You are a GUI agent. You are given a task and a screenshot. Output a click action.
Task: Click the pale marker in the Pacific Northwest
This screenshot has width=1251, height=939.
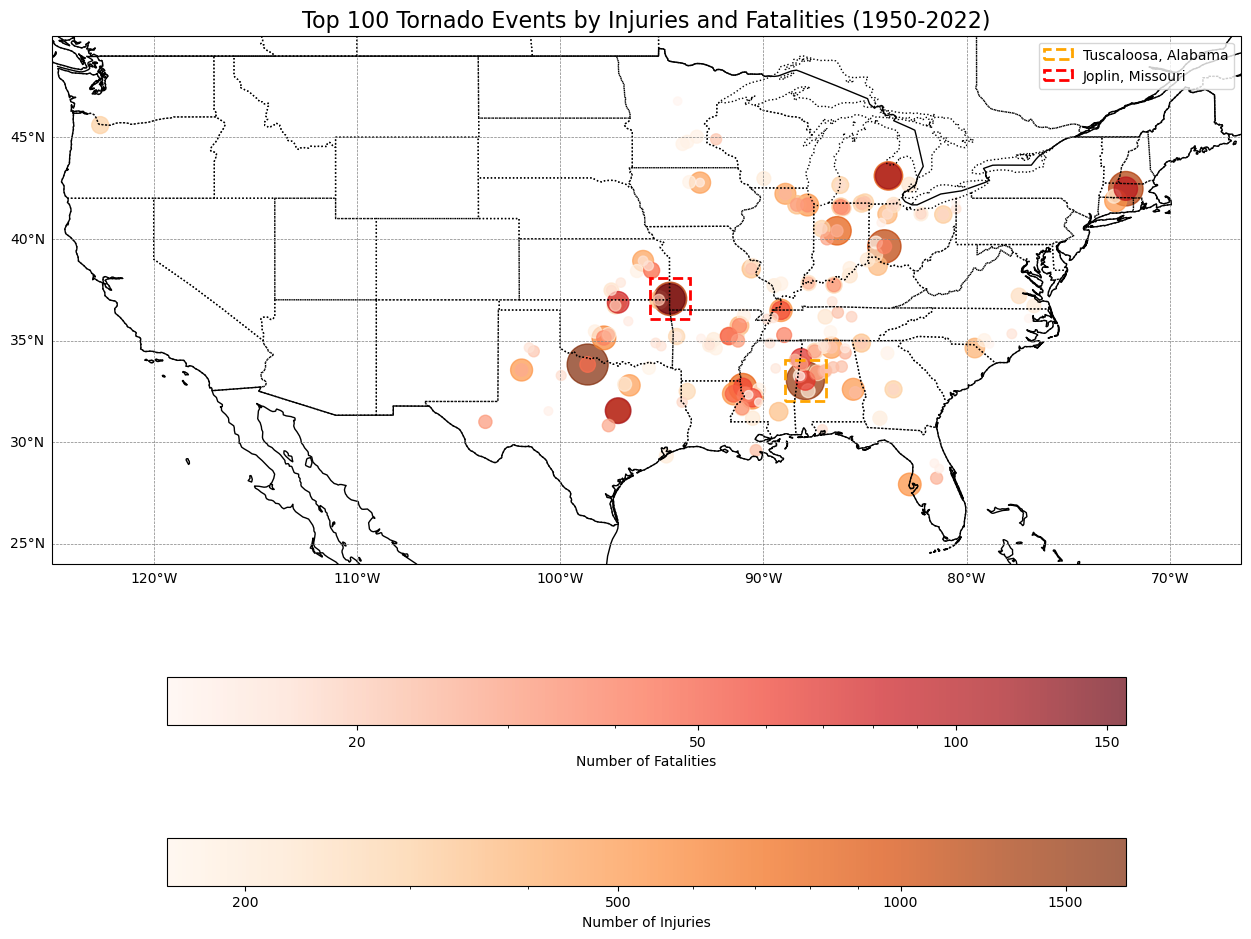coord(100,125)
